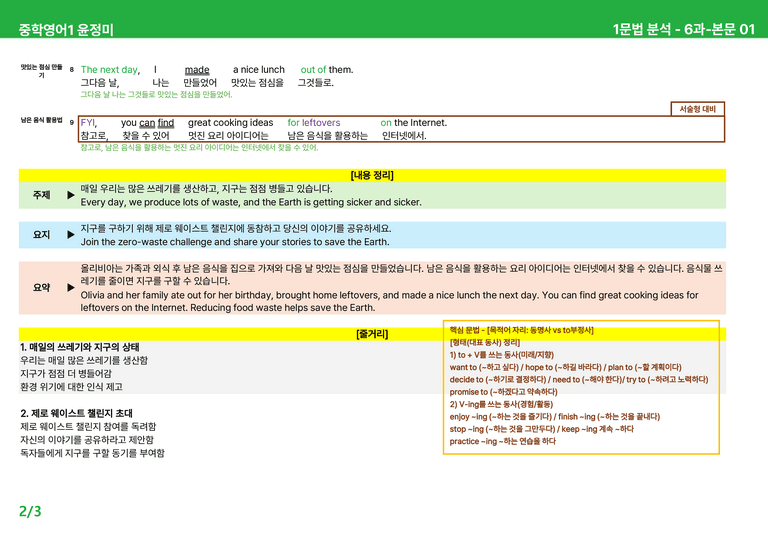Click the line starting promise to
Image resolution: width=768 pixels, height=543 pixels.
(504, 392)
